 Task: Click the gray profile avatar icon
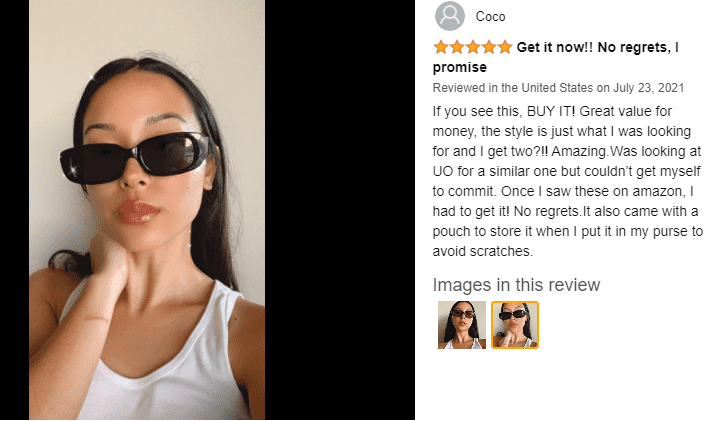[449, 16]
